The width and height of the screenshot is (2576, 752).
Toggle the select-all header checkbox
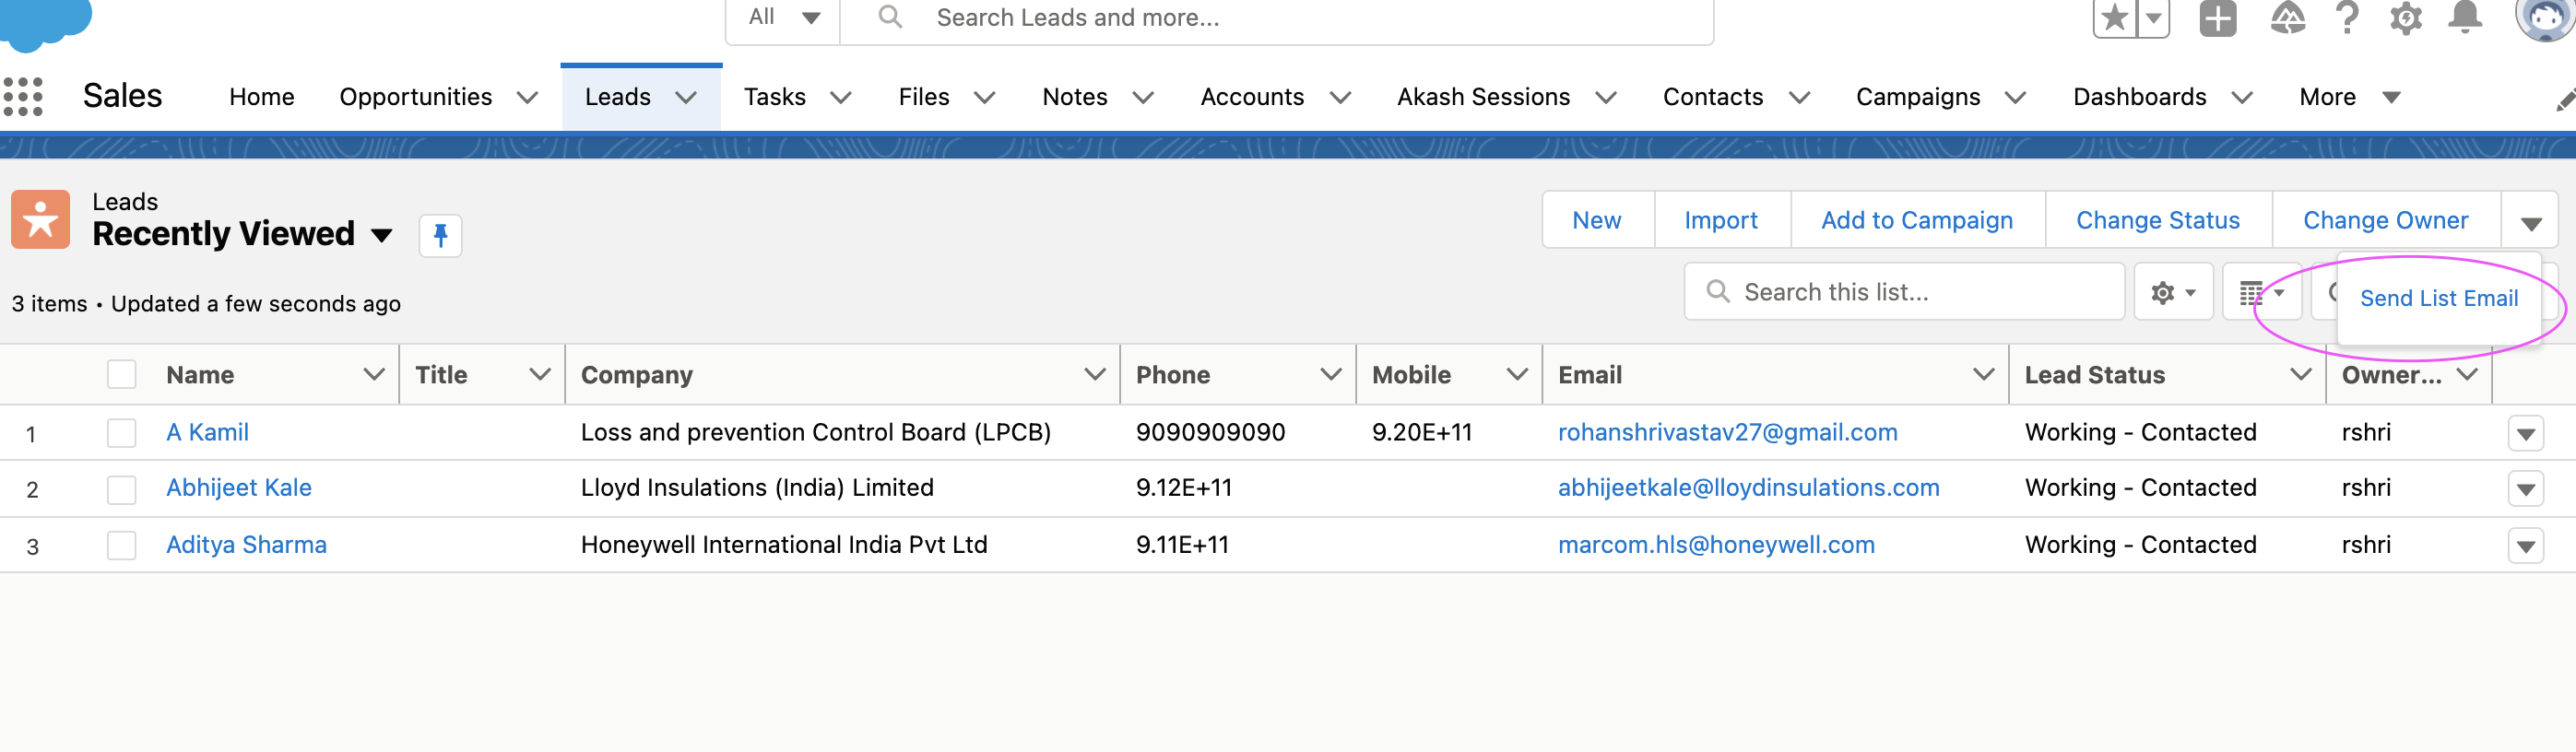click(122, 375)
